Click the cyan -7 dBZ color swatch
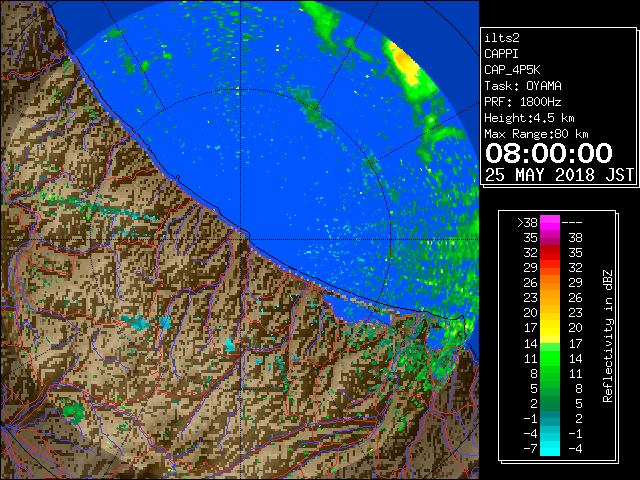 coord(550,448)
